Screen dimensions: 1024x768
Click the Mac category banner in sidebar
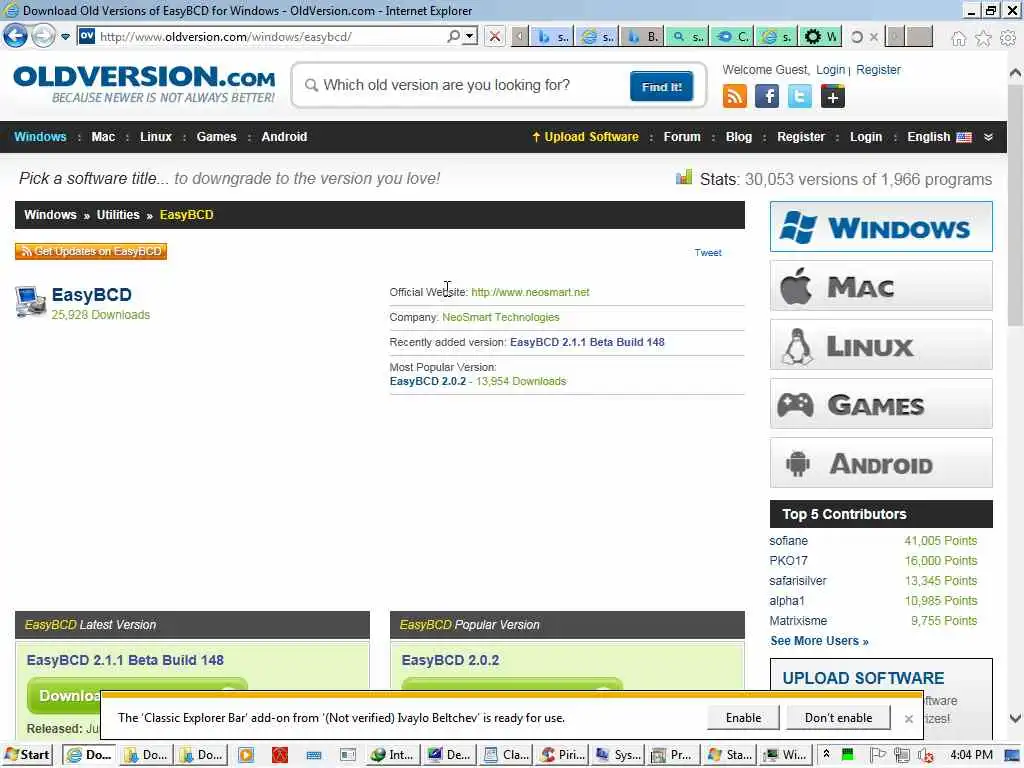(881, 286)
